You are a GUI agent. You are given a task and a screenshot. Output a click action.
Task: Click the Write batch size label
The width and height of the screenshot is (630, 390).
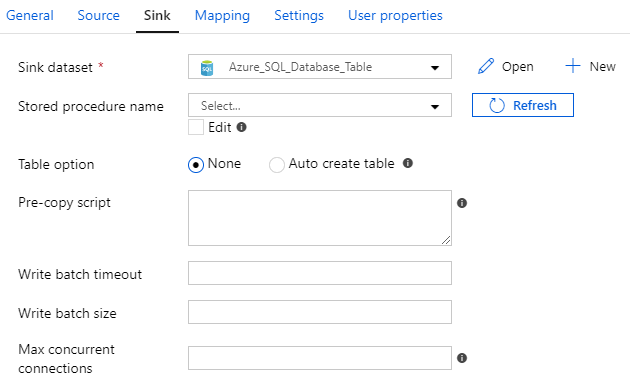coord(68,313)
